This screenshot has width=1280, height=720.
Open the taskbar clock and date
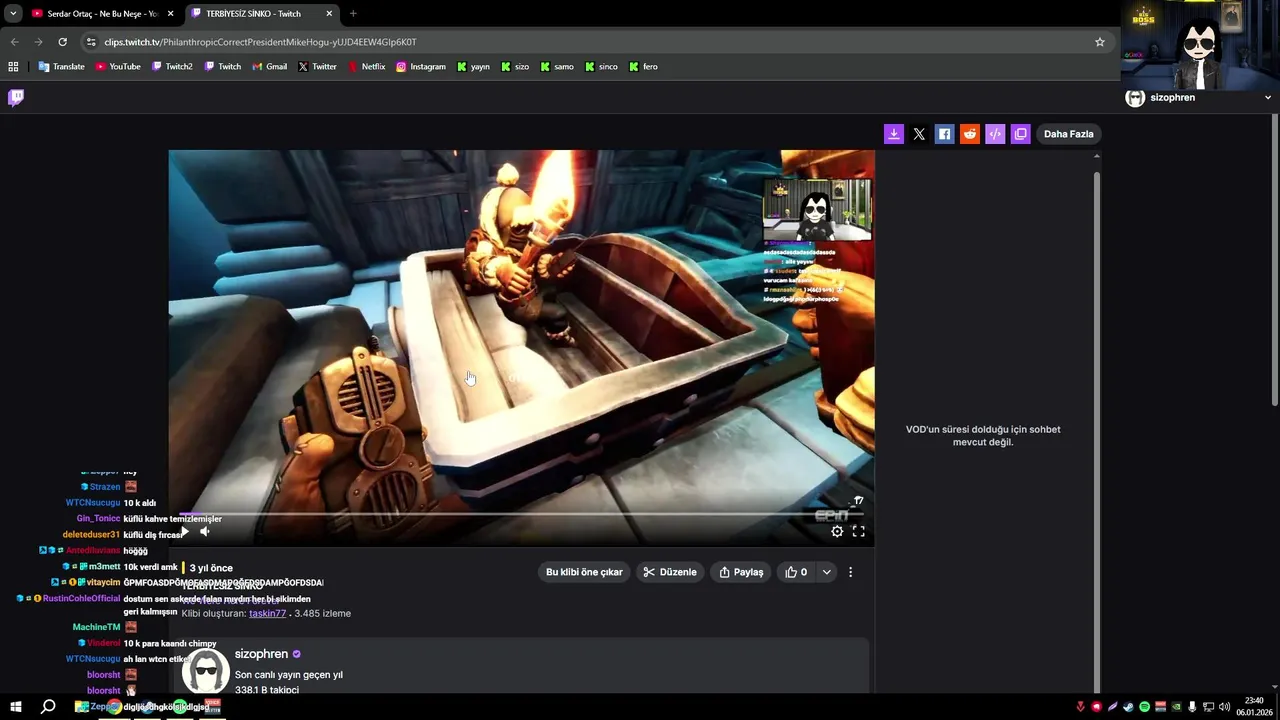1254,707
